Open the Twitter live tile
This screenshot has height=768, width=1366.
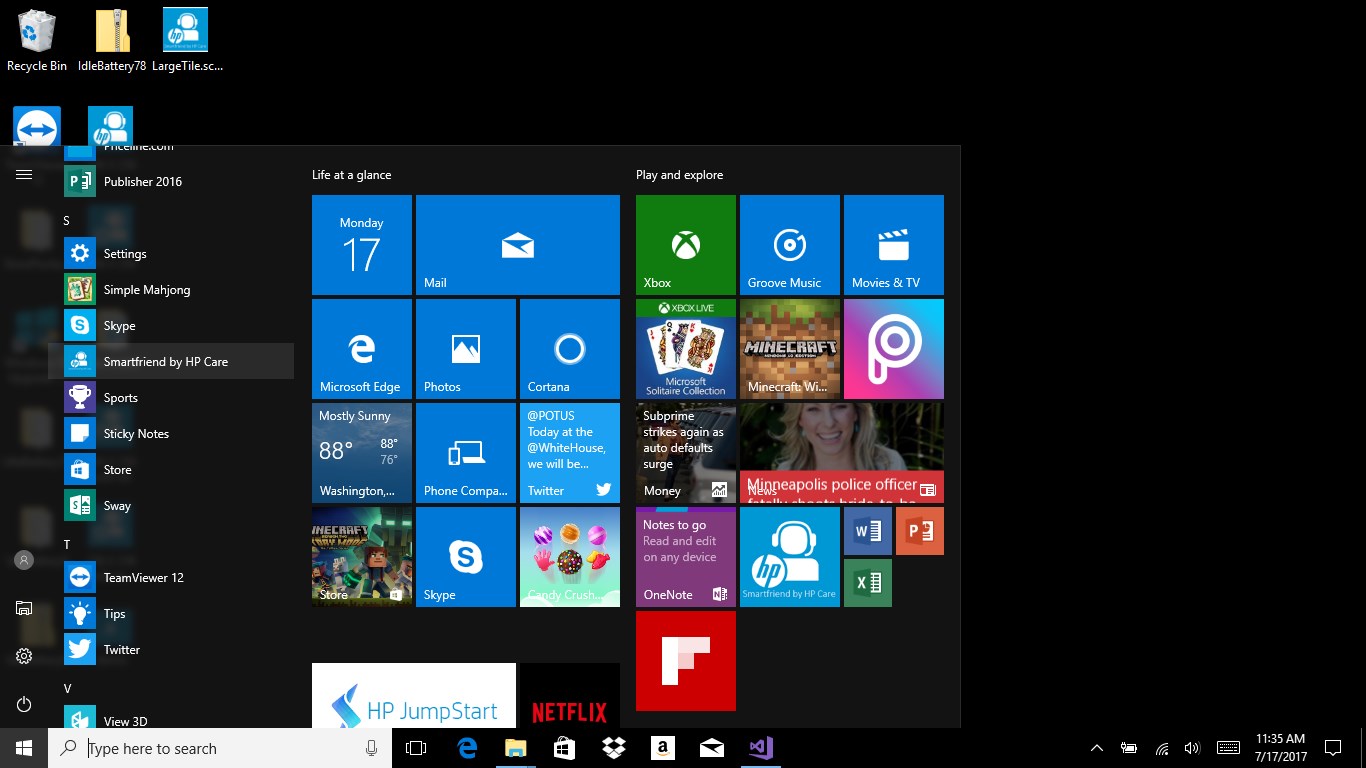point(570,453)
